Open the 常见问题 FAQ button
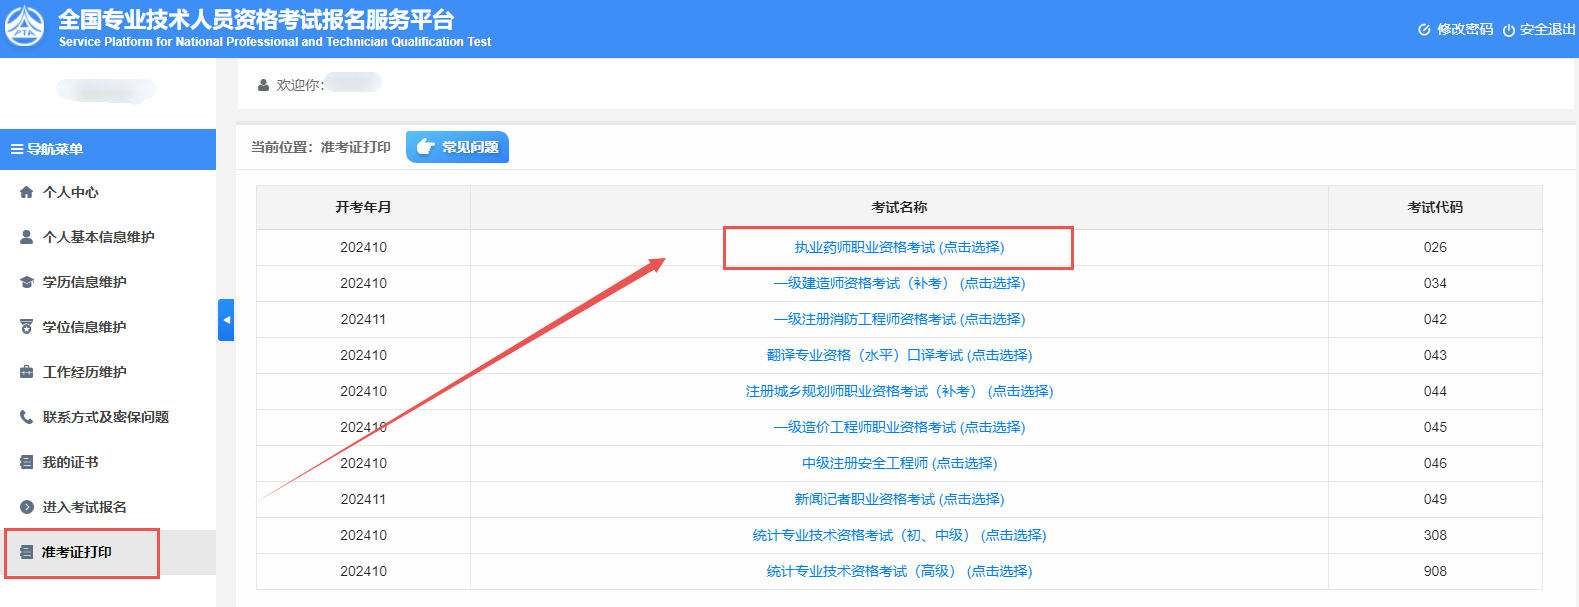Image resolution: width=1579 pixels, height=607 pixels. point(458,147)
